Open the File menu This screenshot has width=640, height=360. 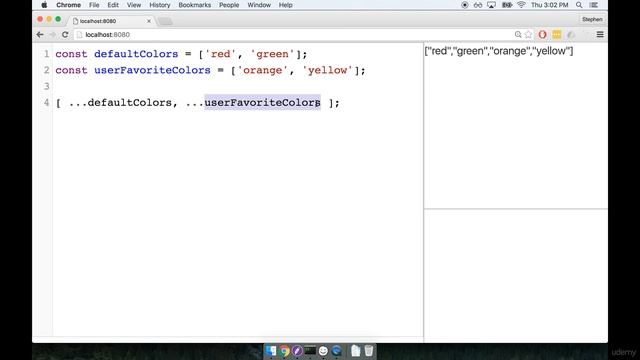tap(94, 5)
